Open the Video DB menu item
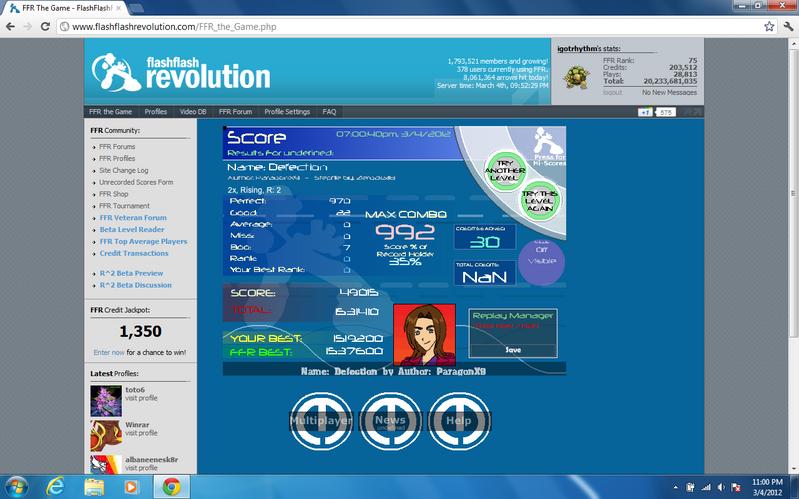 pos(193,112)
